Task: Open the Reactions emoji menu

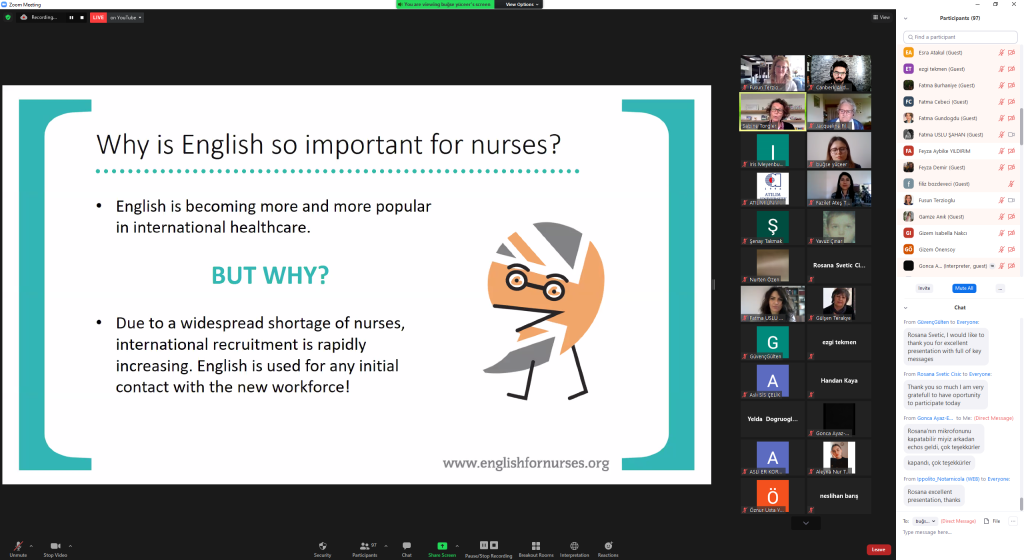Action: click(x=607, y=546)
